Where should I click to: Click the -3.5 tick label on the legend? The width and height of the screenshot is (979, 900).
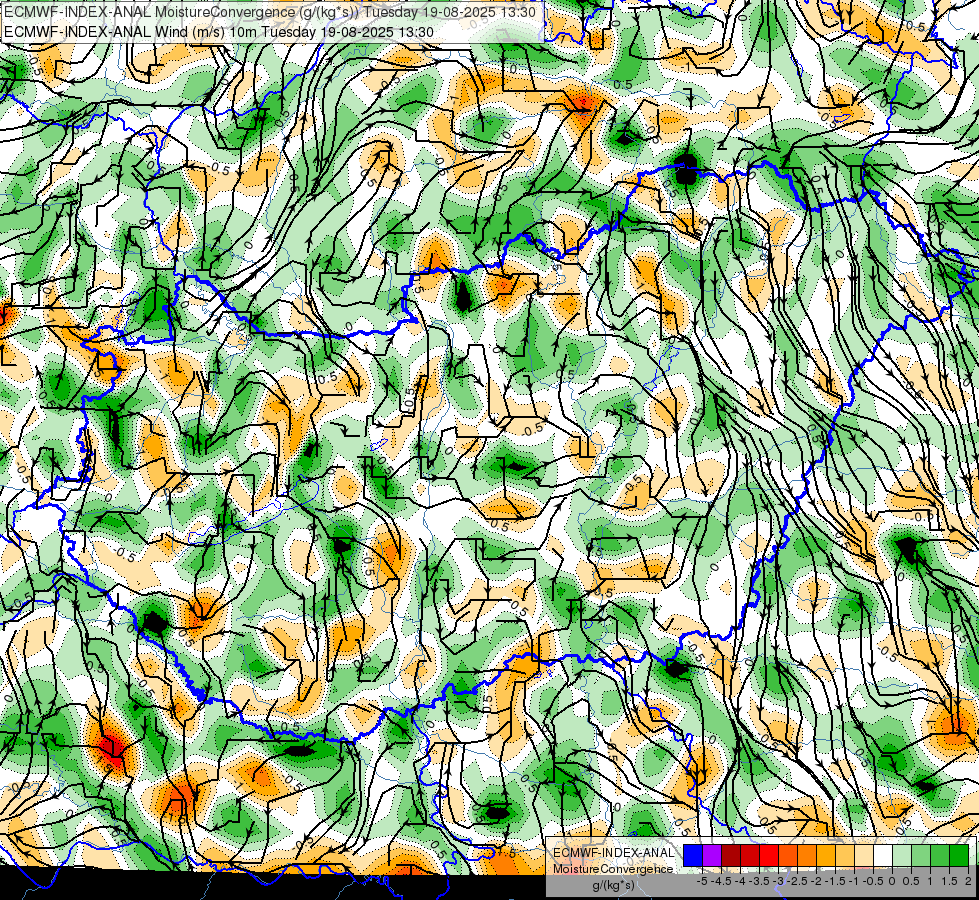[x=760, y=881]
